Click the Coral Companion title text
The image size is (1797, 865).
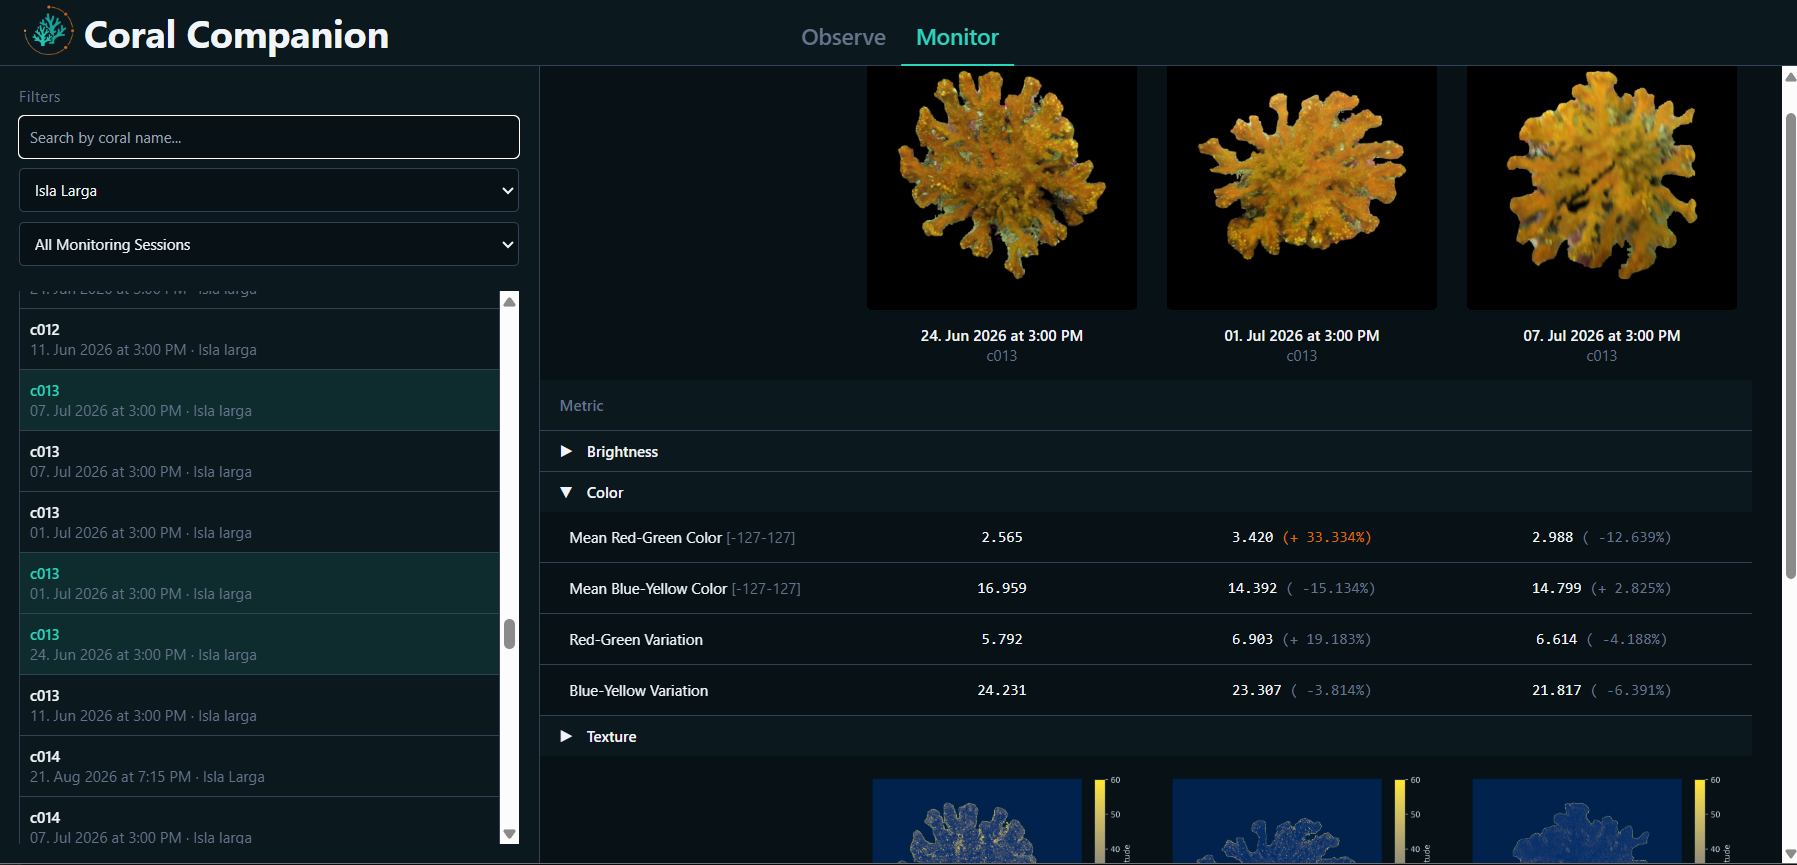[237, 35]
